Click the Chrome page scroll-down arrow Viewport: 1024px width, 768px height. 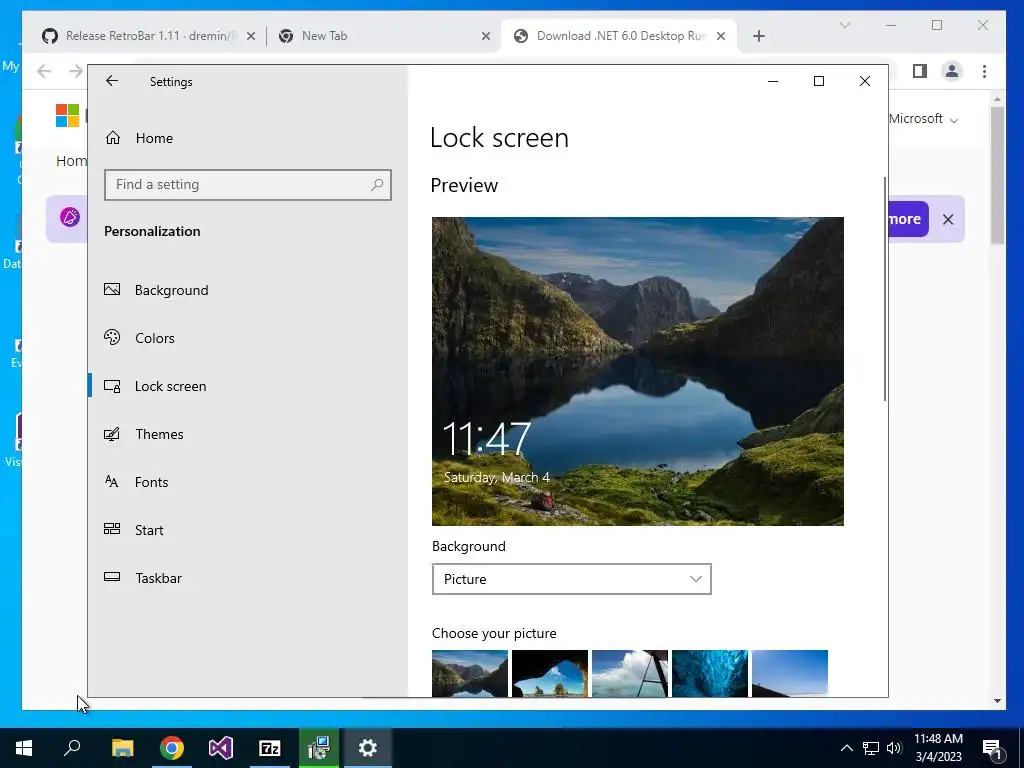click(x=997, y=701)
